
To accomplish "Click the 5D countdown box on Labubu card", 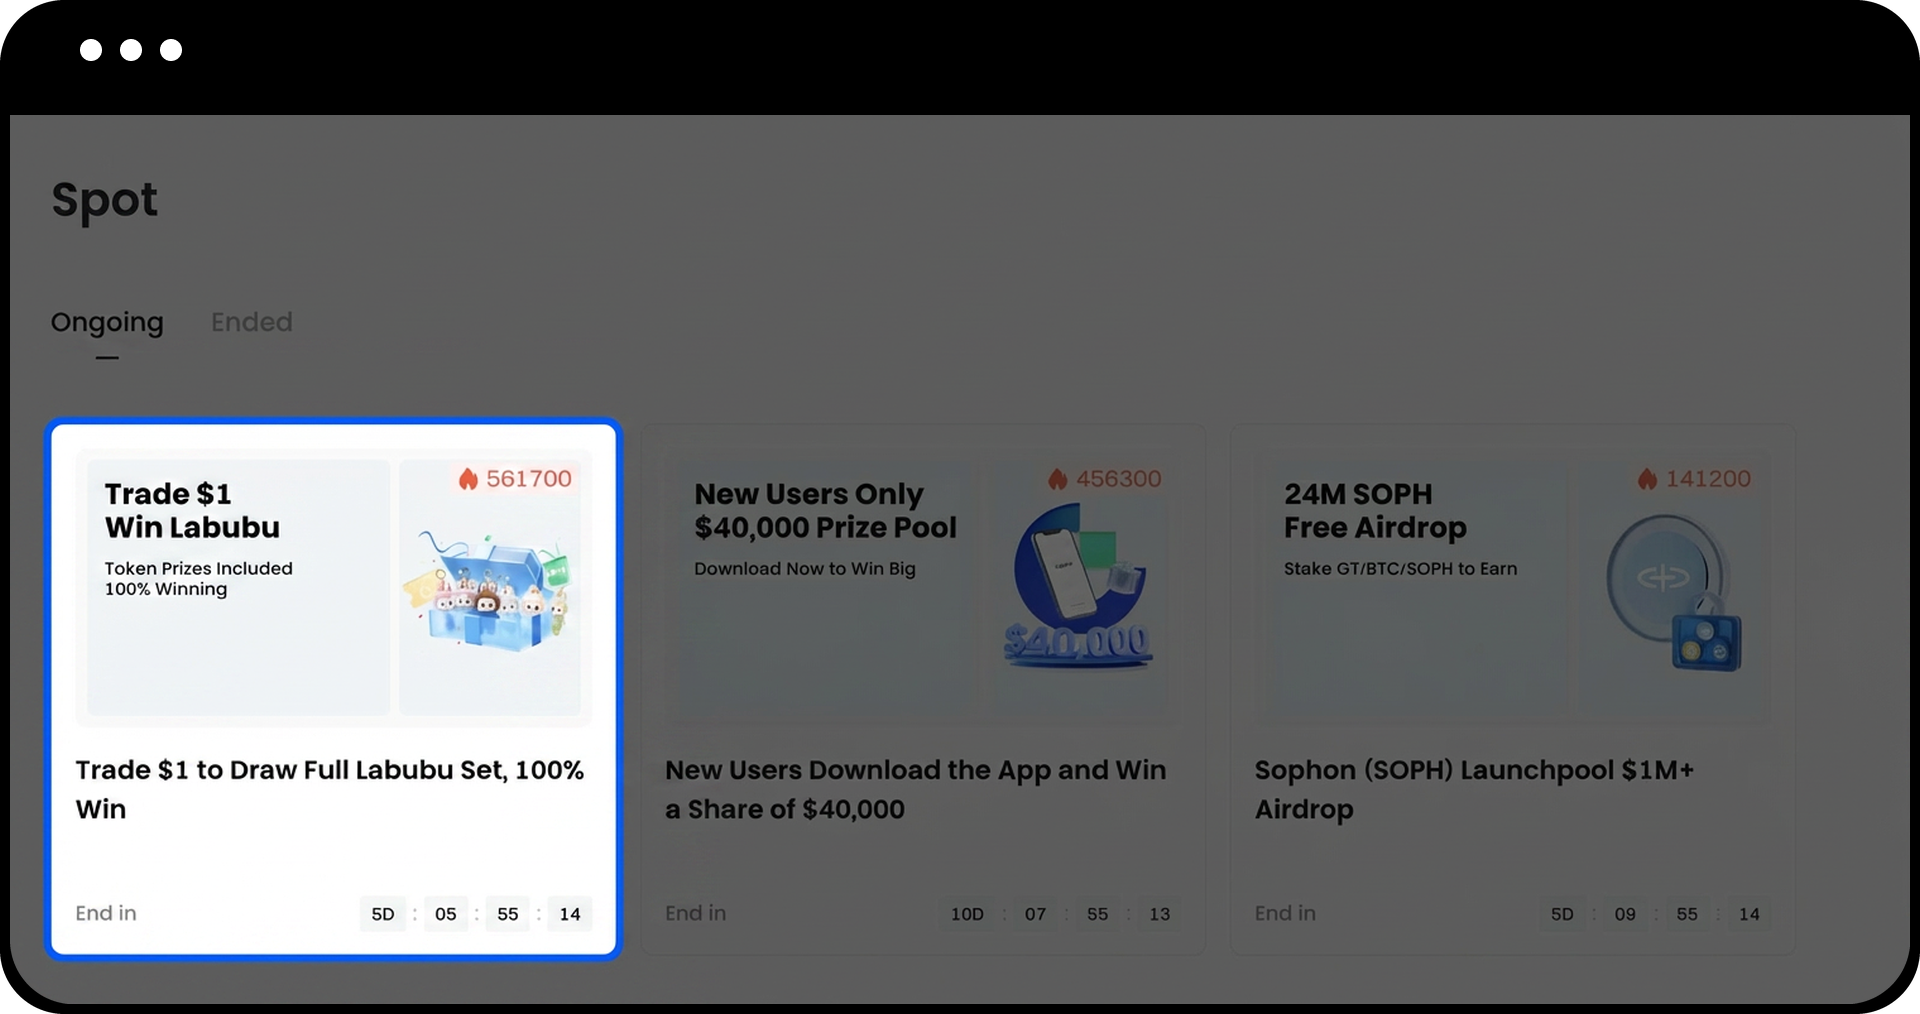I will (x=383, y=914).
